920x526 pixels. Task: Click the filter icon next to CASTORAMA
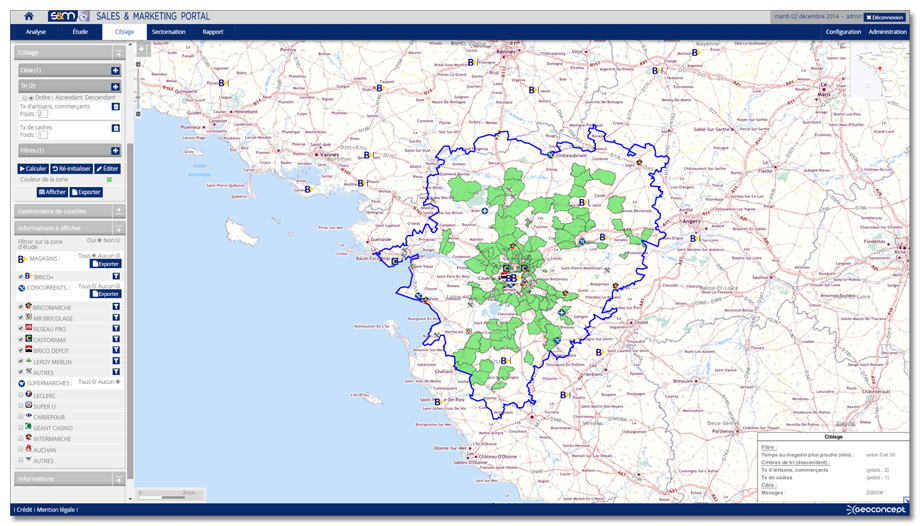[116, 340]
